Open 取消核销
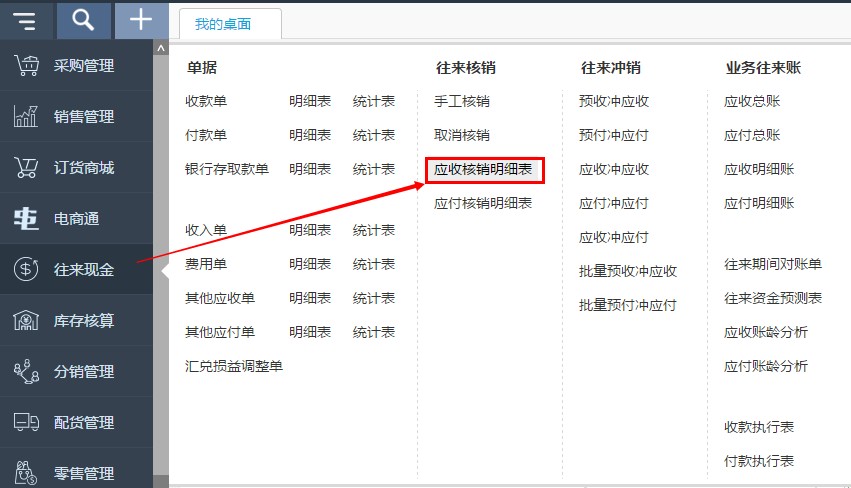This screenshot has width=851, height=488. (x=462, y=135)
